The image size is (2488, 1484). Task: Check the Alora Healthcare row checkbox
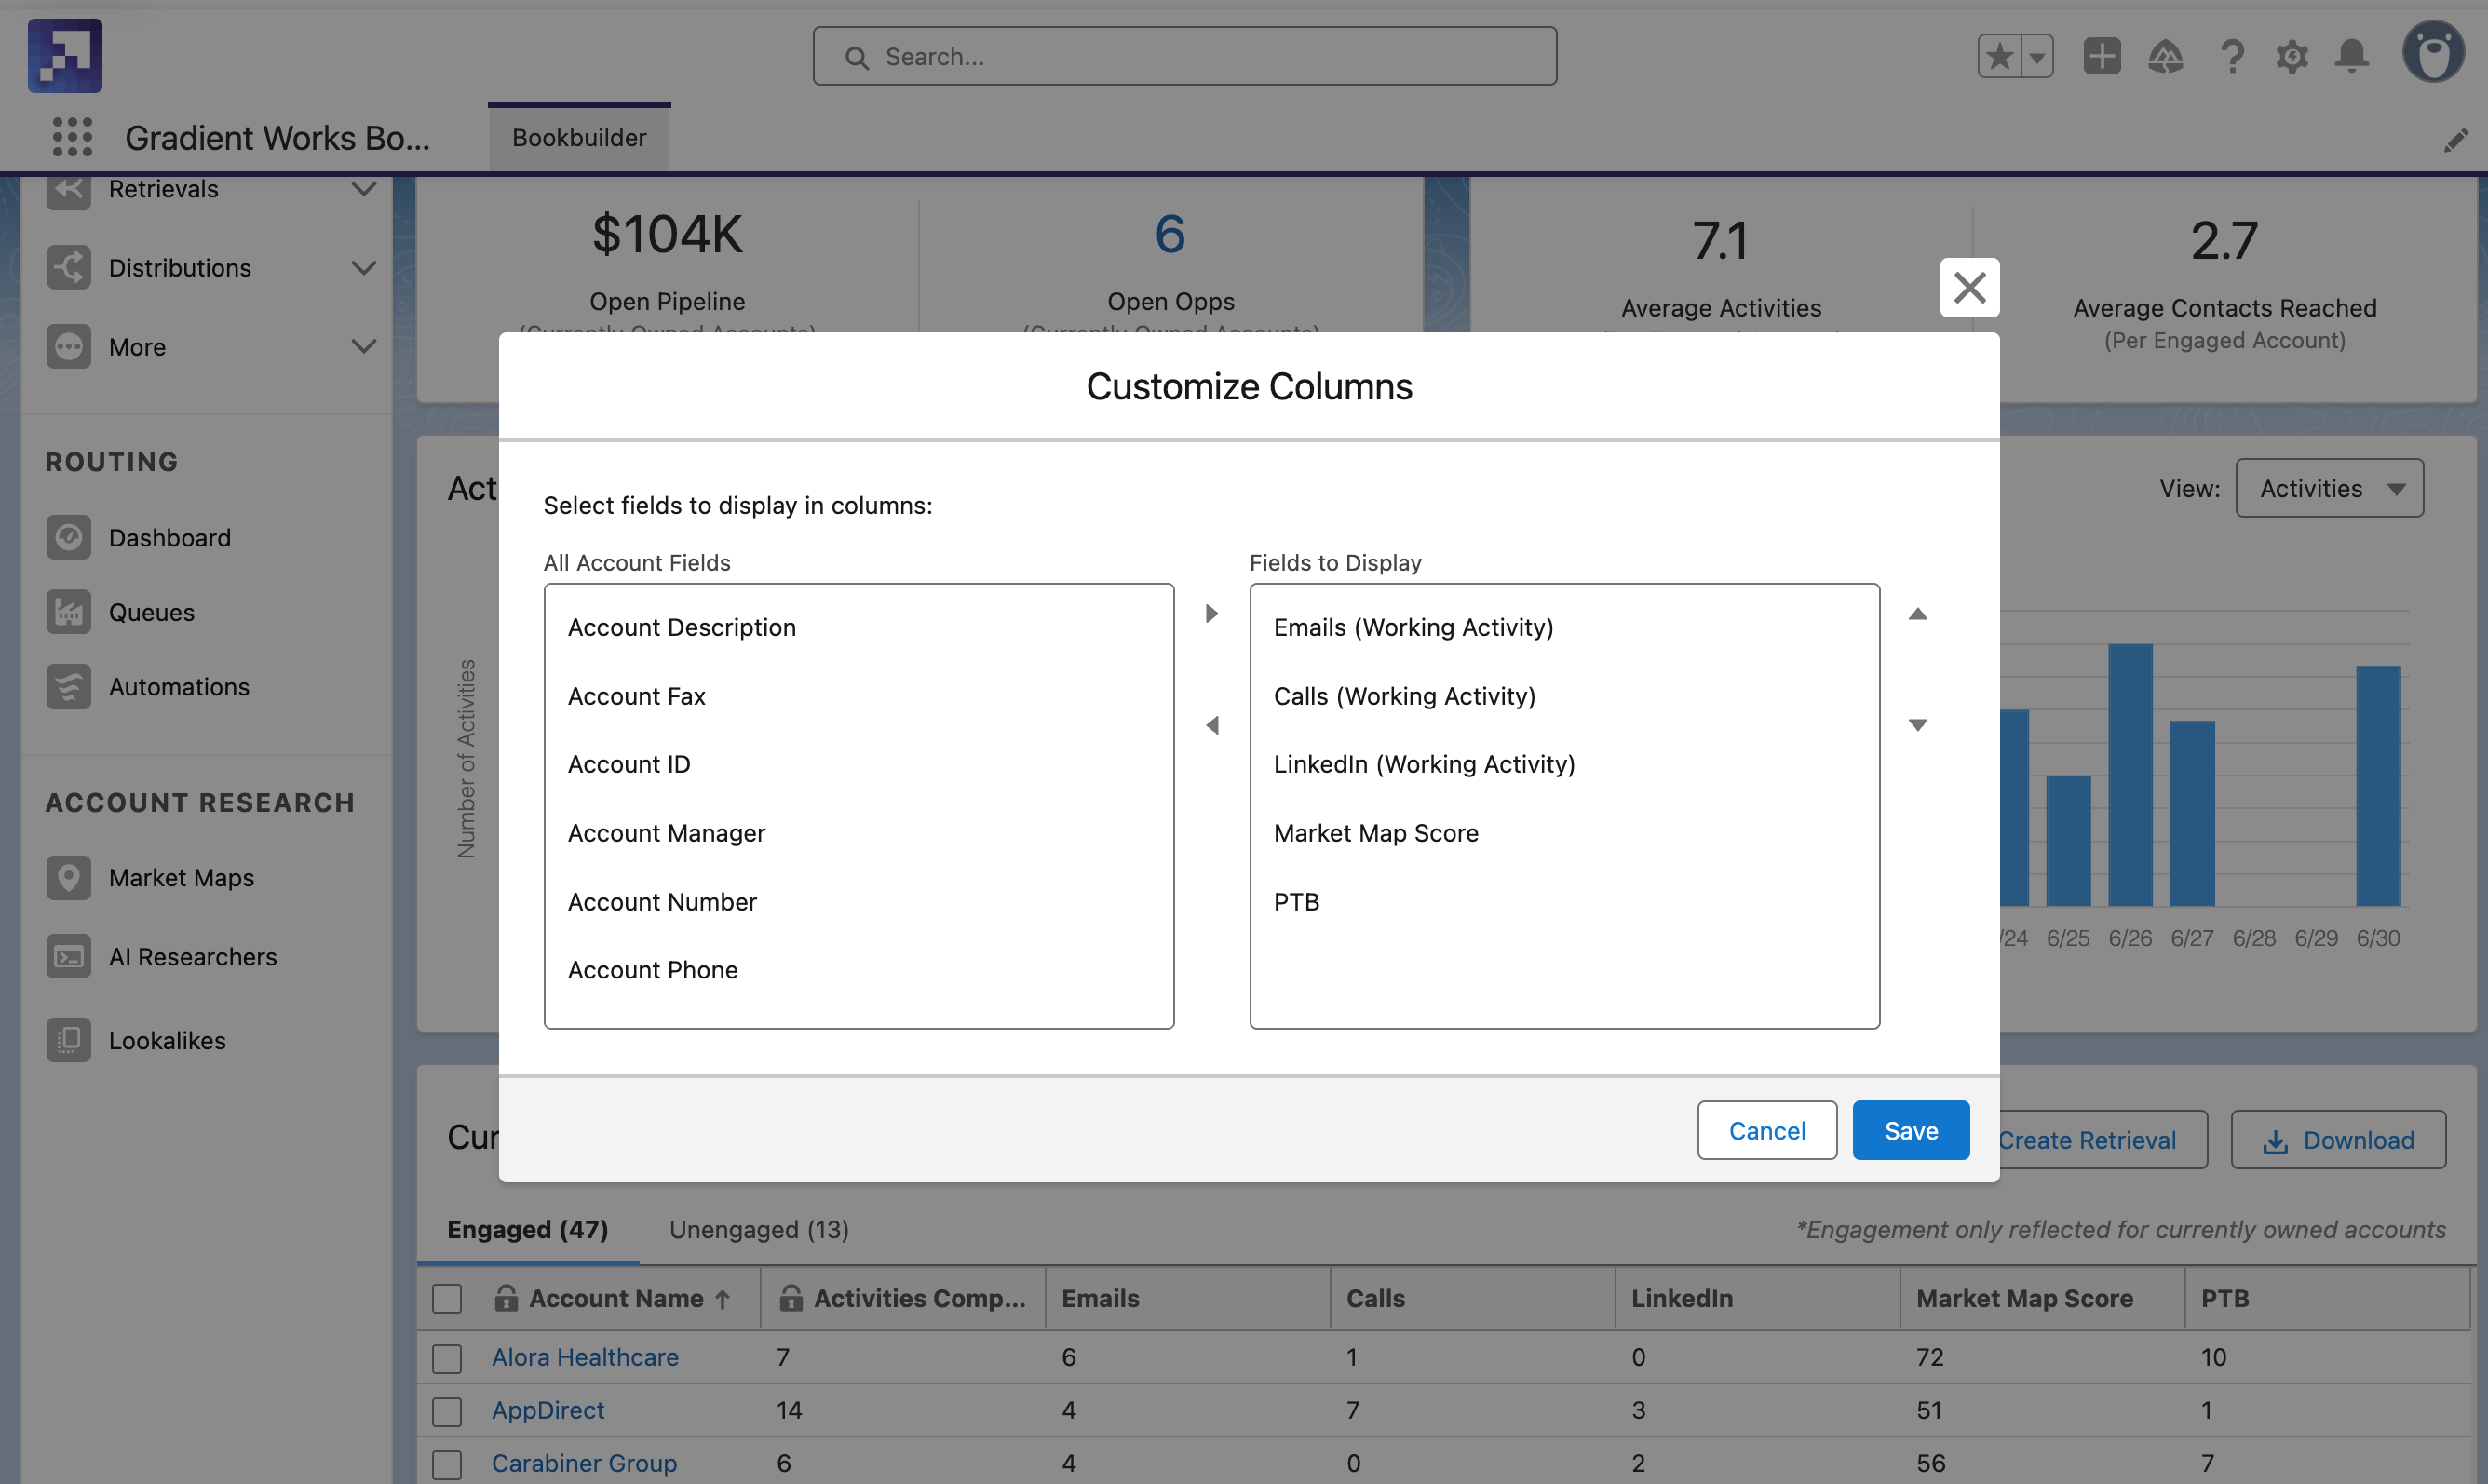(x=447, y=1358)
